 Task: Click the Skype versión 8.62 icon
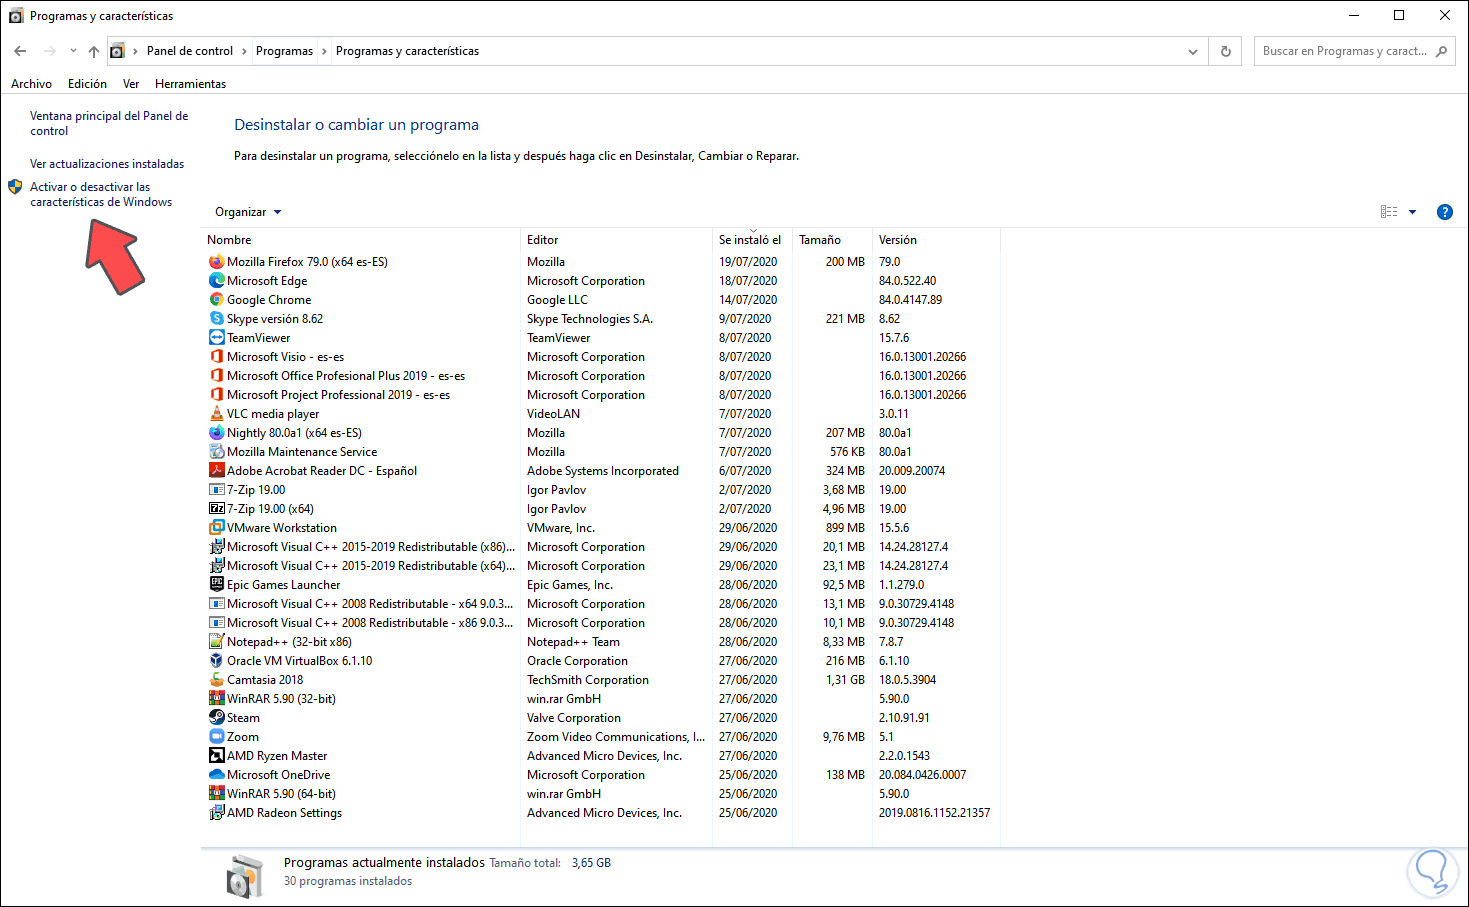tap(216, 319)
